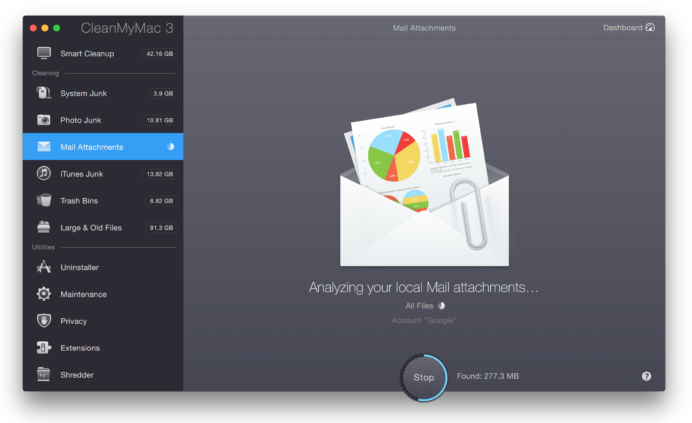This screenshot has width=692, height=423.
Task: Select Photo Junk in sidebar
Action: click(103, 120)
